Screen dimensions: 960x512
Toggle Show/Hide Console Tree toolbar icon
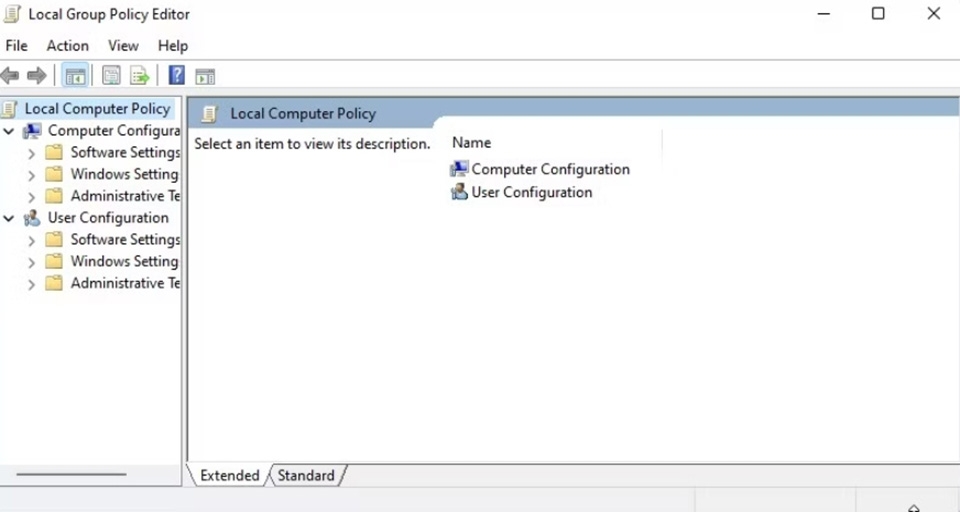75,77
